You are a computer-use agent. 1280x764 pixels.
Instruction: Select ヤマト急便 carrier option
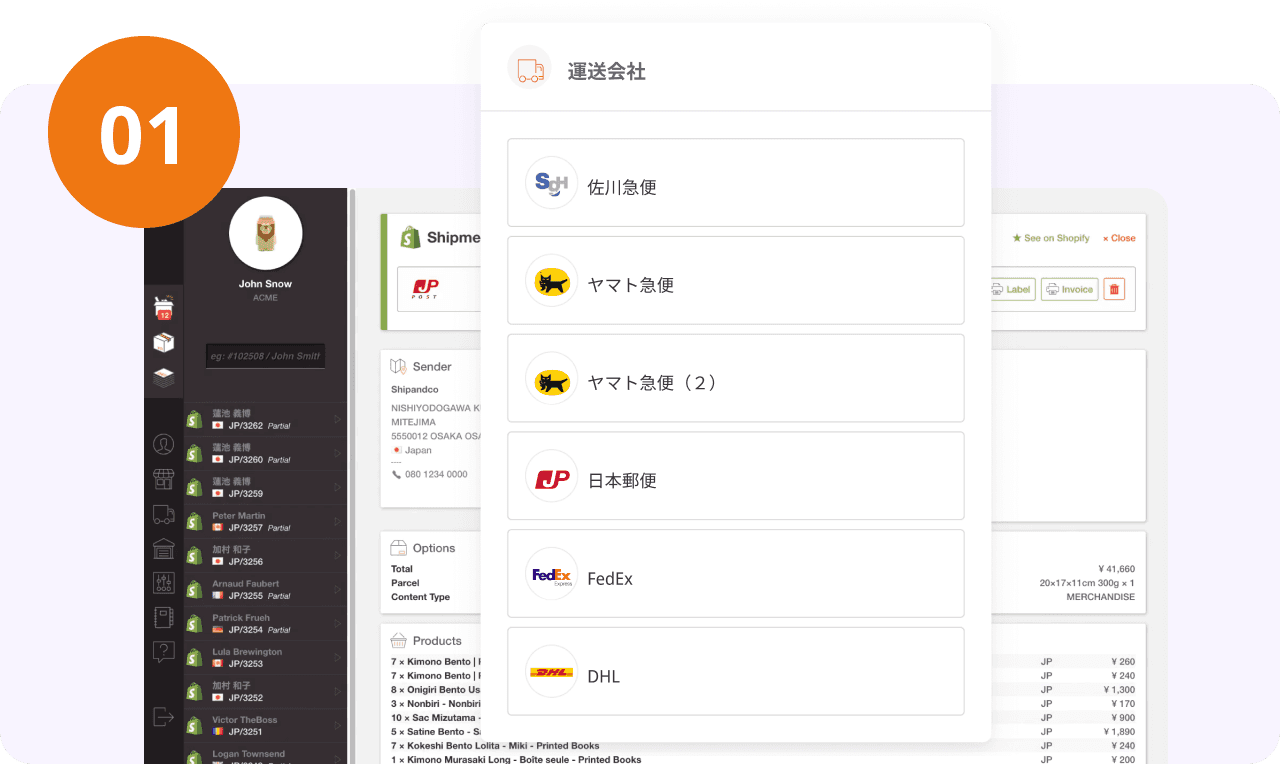(x=735, y=281)
